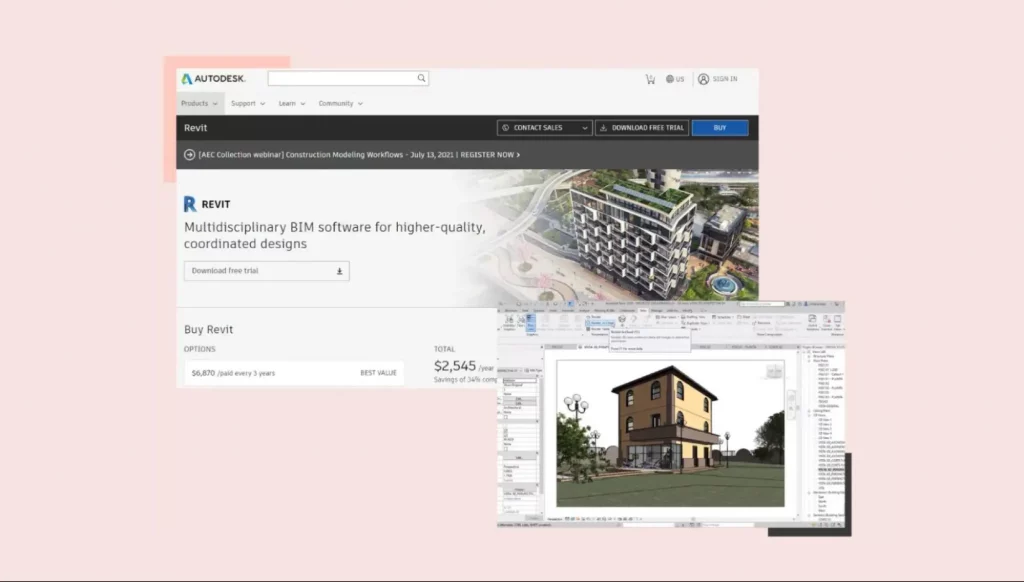Screen dimensions: 1024x582
Task: Click the white Download free trial button
Action: tap(266, 270)
